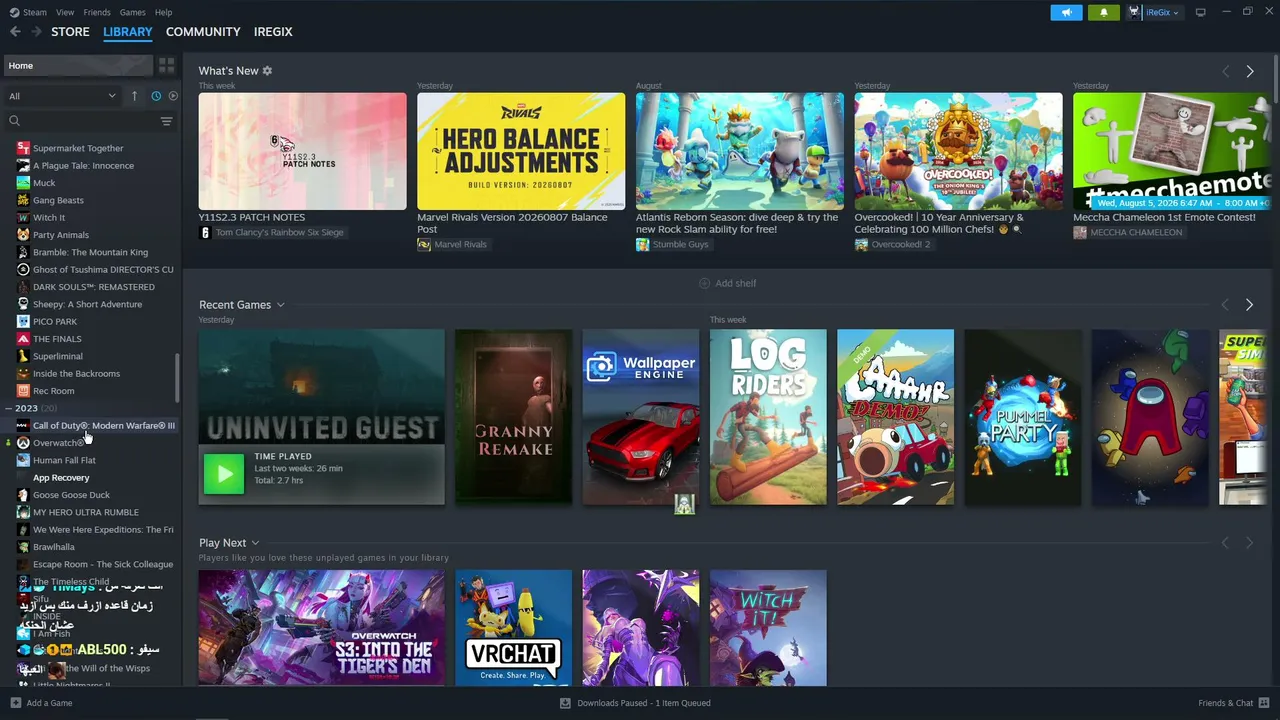Image resolution: width=1280 pixels, height=720 pixels.
Task: Select Human Fall Flat in library list
Action: click(x=64, y=460)
